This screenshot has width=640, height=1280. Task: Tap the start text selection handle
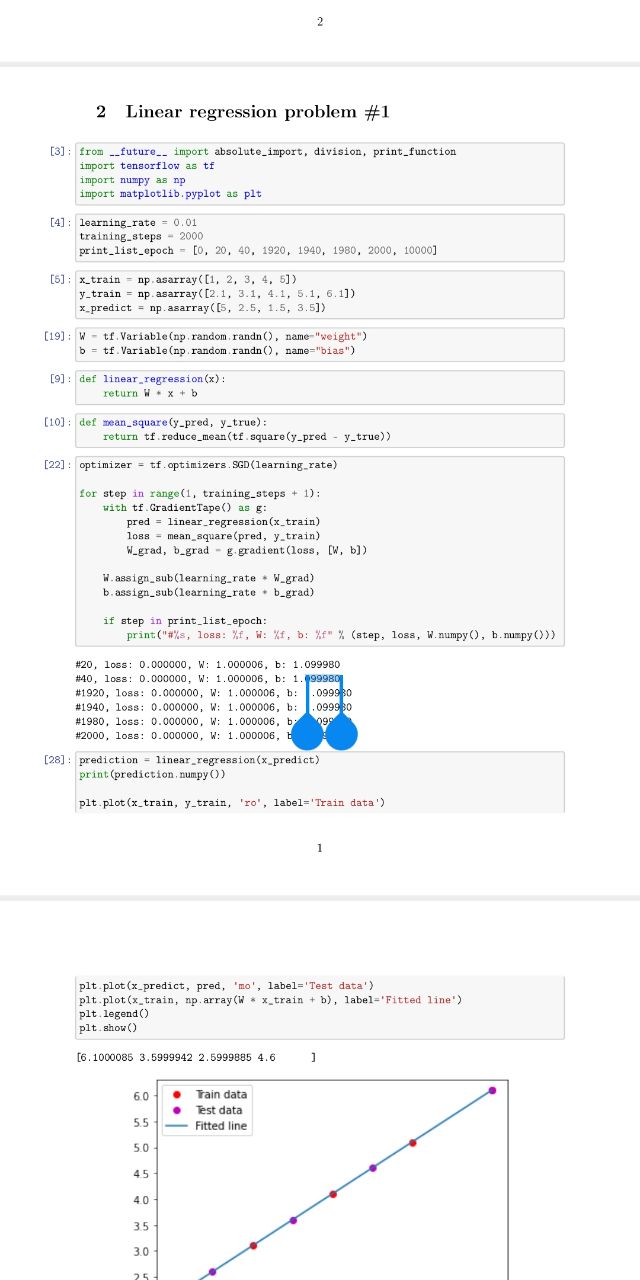tap(308, 734)
